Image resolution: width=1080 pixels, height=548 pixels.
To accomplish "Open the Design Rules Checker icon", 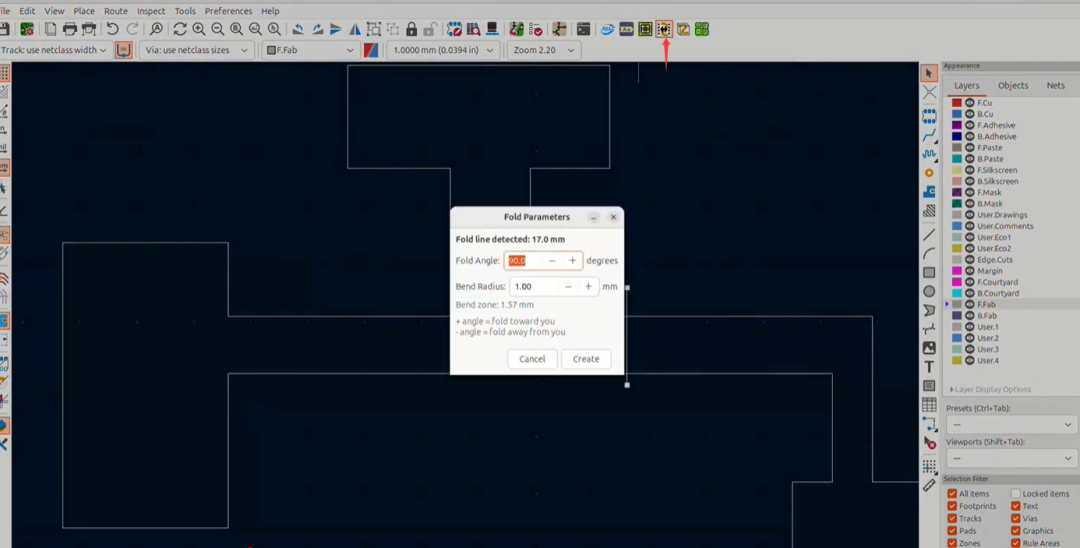I will click(x=535, y=30).
